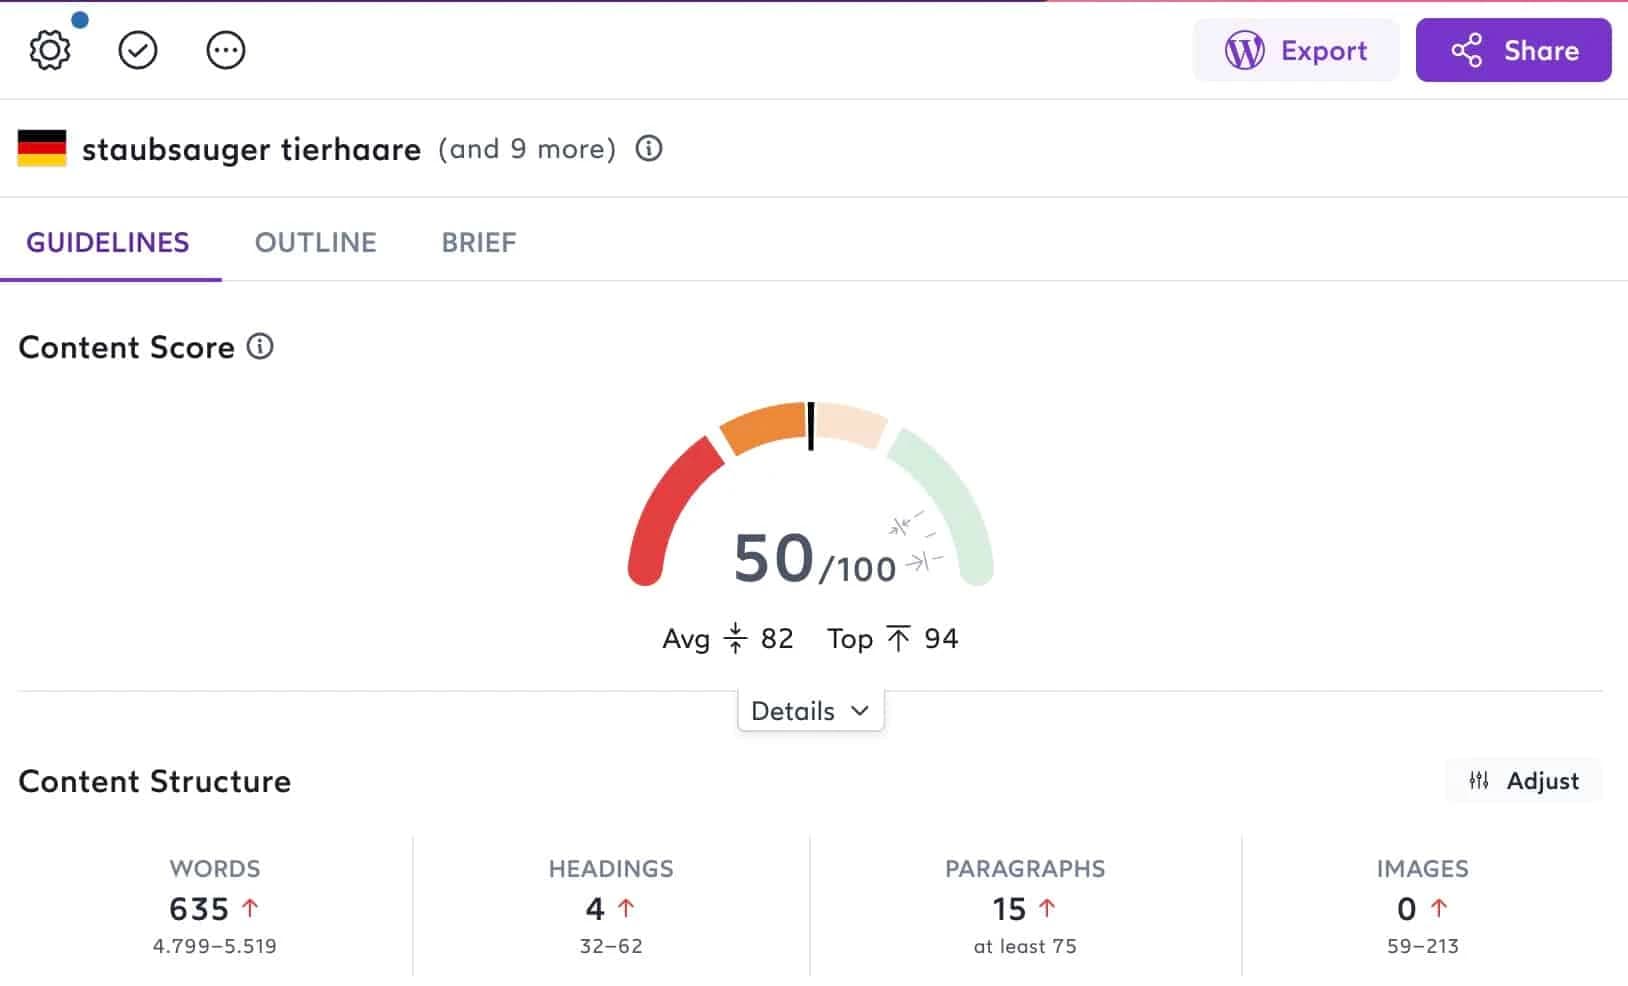Image resolution: width=1628 pixels, height=986 pixels.
Task: Click the IMAGES count showing 0
Action: 1407,908
